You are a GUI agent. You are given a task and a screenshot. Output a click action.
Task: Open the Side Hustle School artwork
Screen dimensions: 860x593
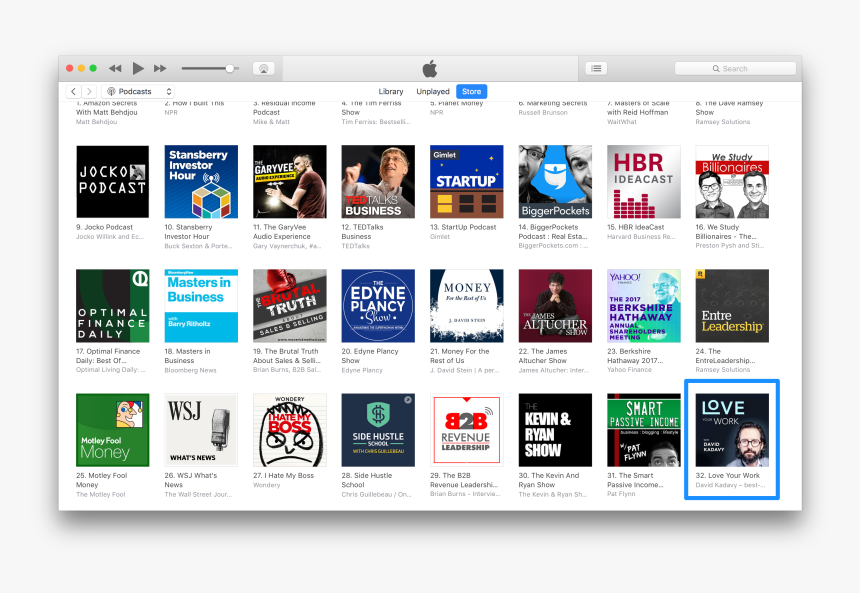pos(378,430)
